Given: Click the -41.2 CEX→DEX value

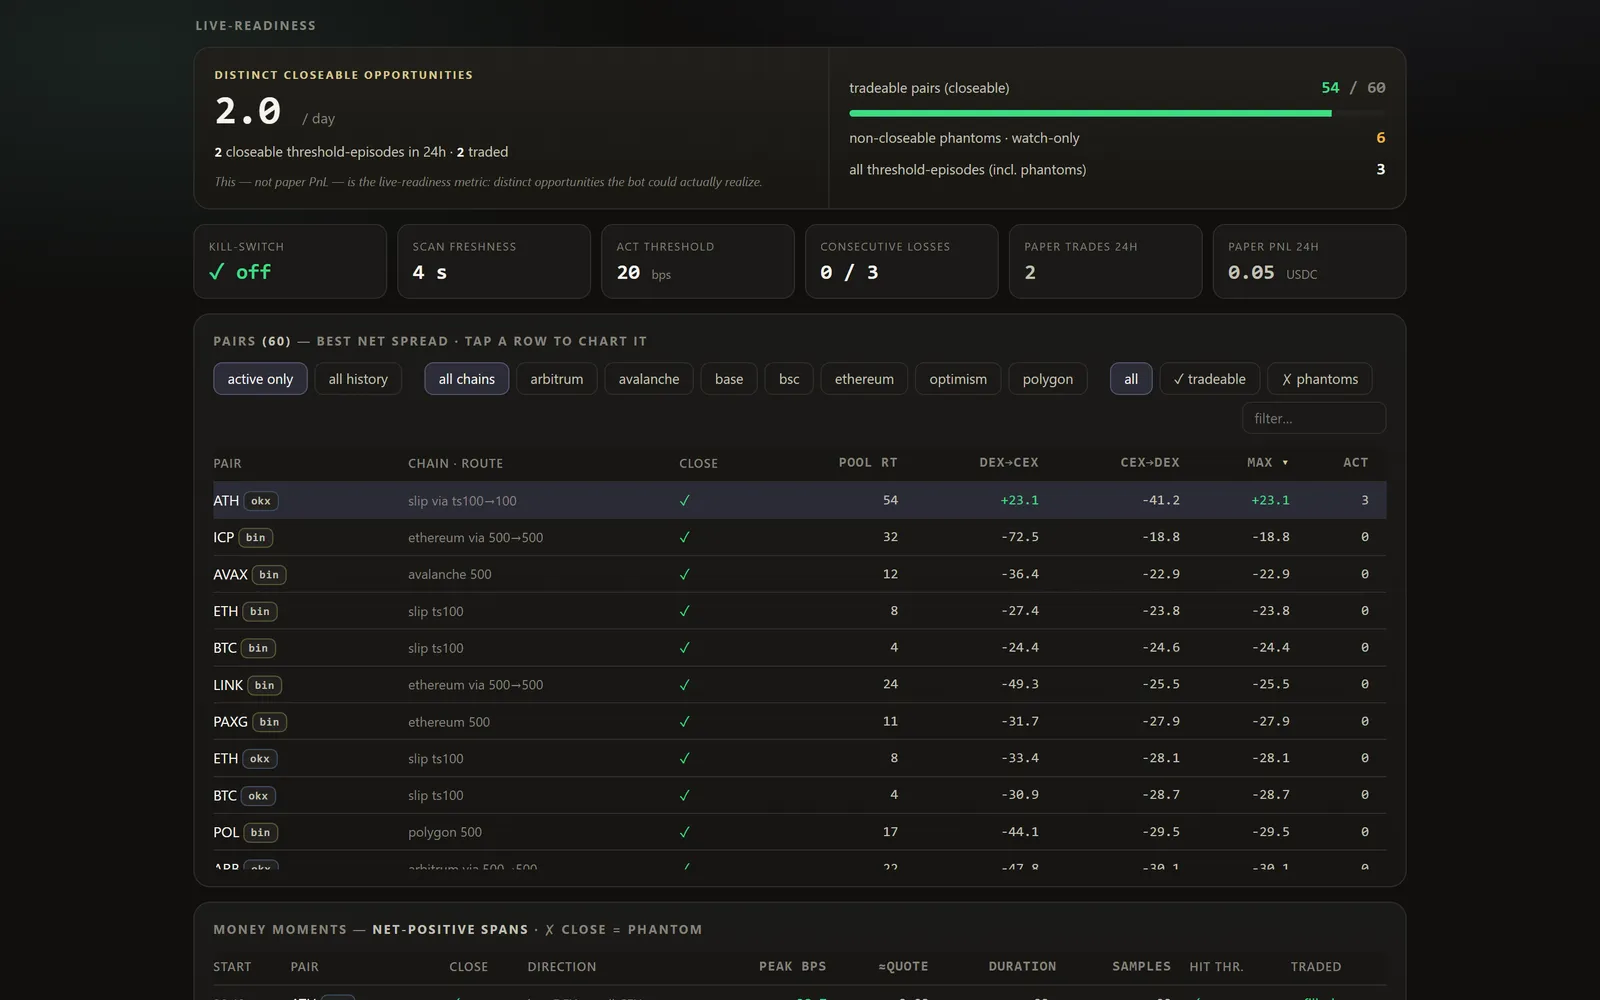Looking at the screenshot, I should click(x=1161, y=500).
